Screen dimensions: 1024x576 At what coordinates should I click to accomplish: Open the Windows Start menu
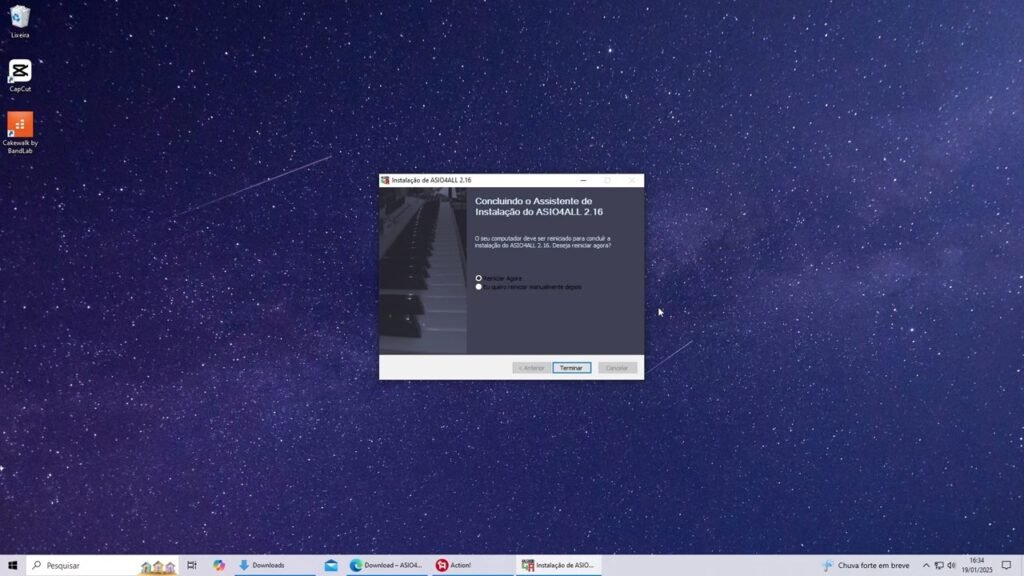12,566
